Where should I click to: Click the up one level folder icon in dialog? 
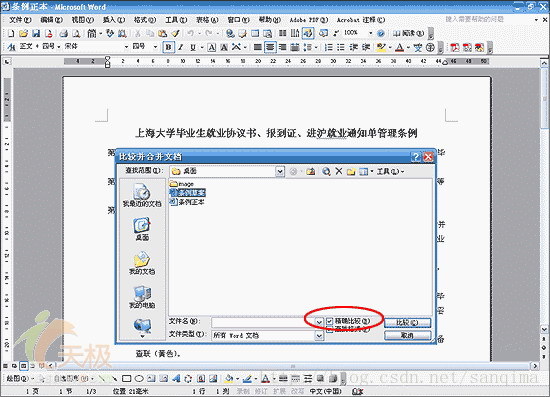pos(310,171)
